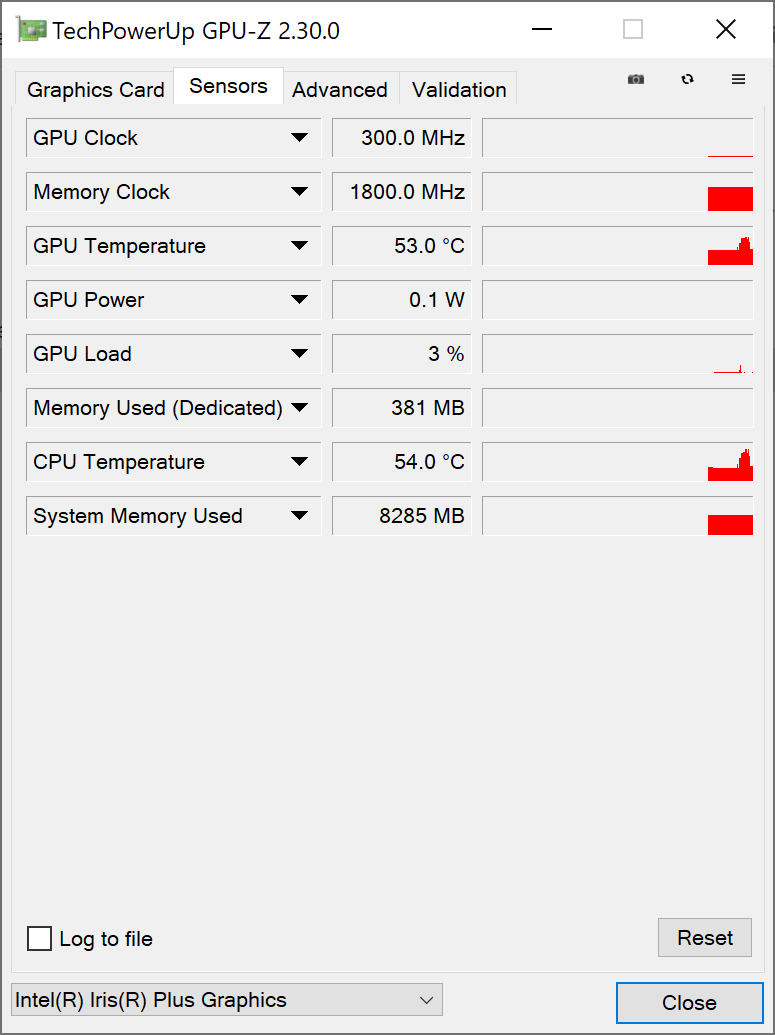
Task: Expand the GPU Clock sensor dropdown
Action: tap(299, 138)
